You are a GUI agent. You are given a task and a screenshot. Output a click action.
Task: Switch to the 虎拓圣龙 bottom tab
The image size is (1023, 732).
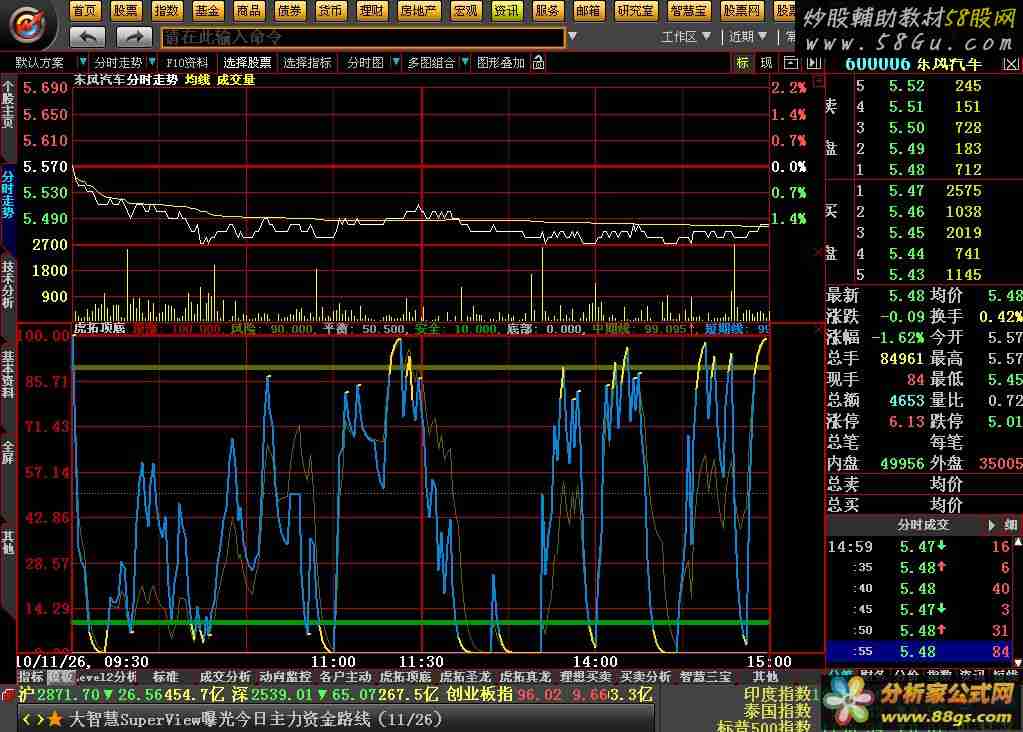click(x=465, y=677)
